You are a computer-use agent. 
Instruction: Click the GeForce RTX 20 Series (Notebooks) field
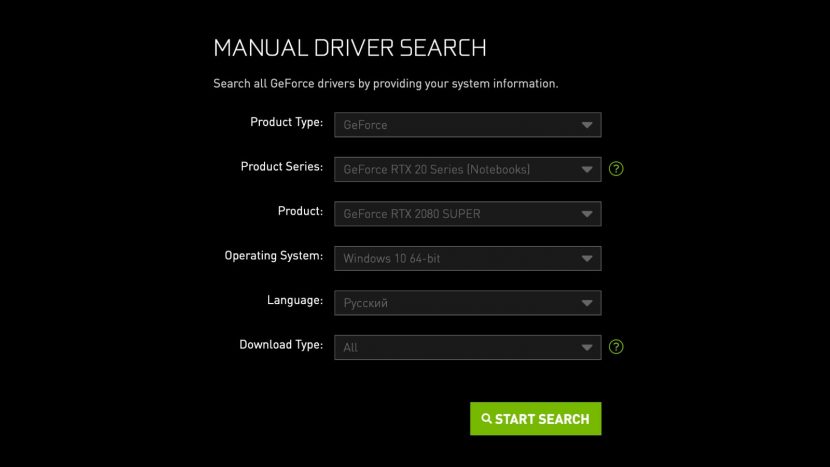[450, 170]
